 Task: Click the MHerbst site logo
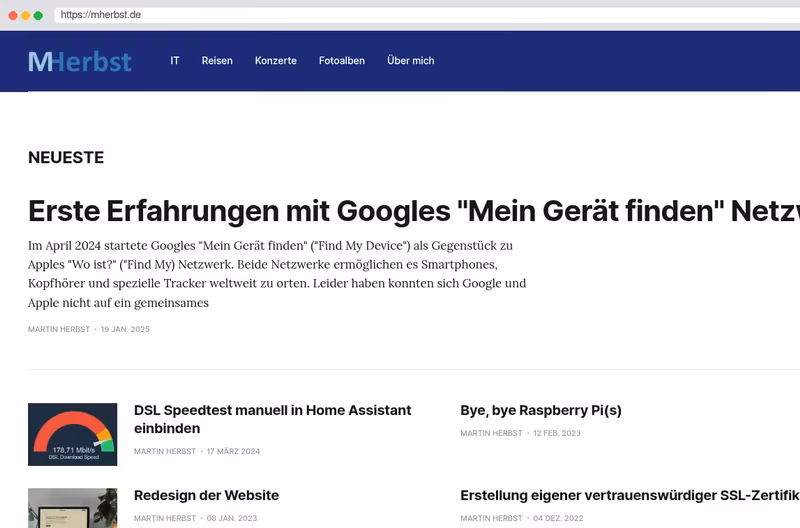[x=80, y=61]
